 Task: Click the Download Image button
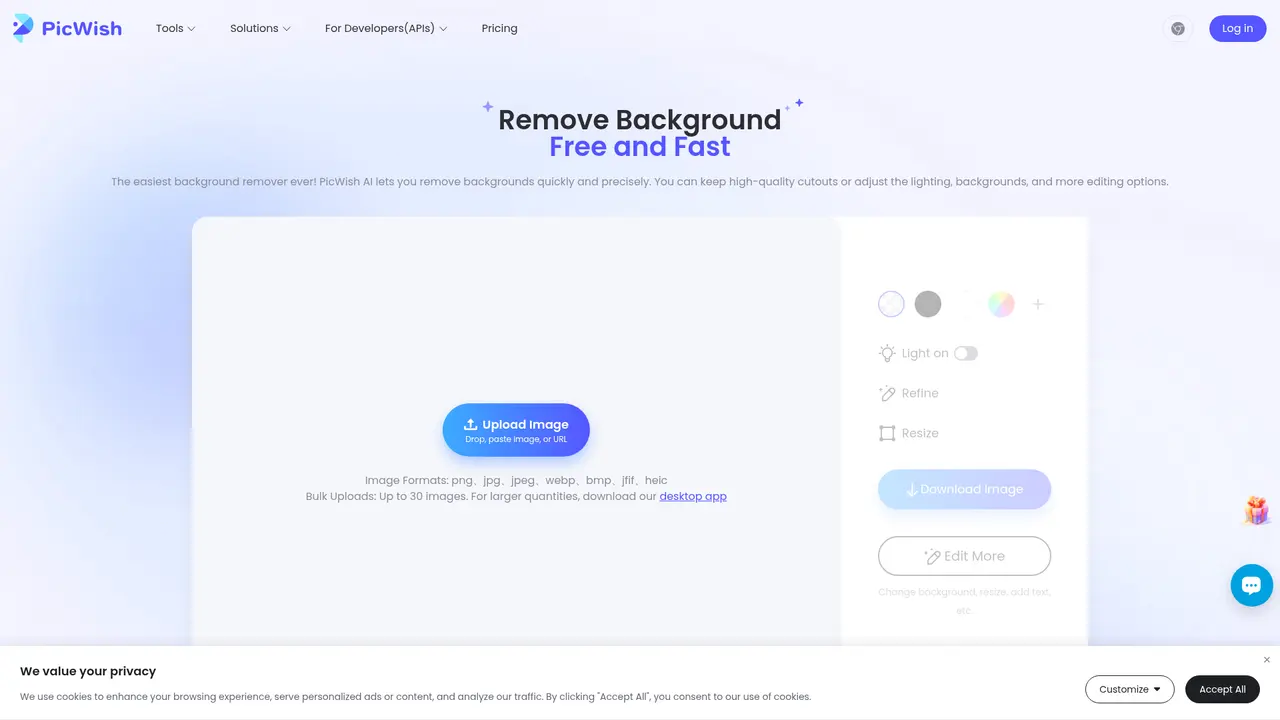click(x=964, y=489)
